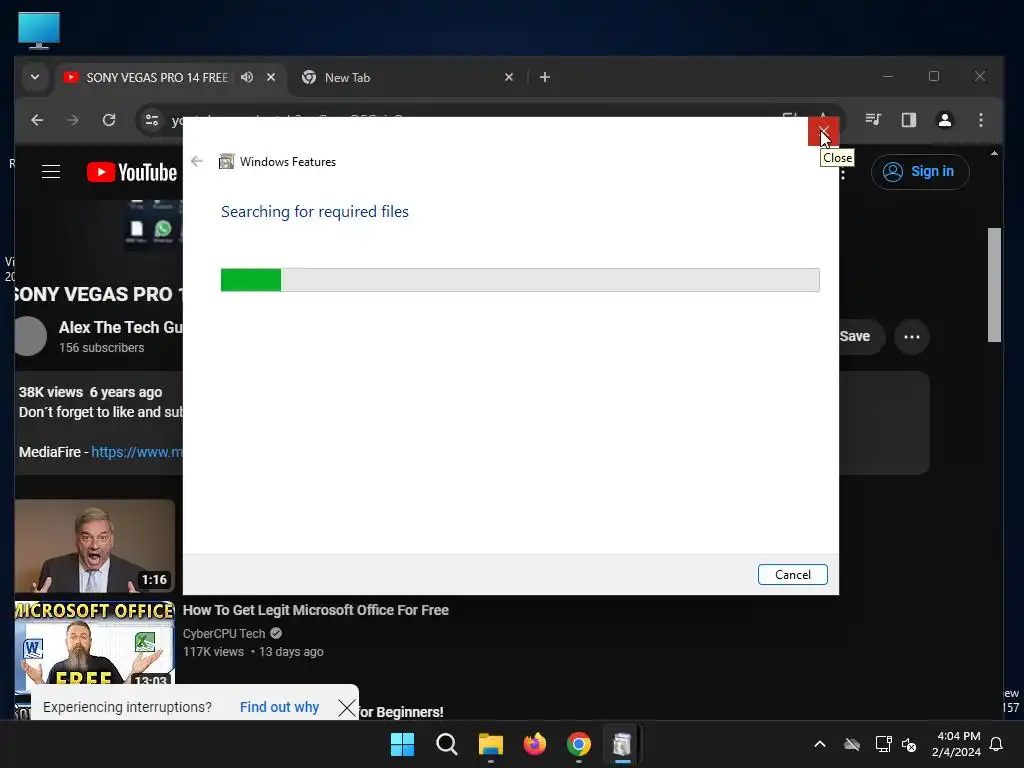This screenshot has width=1024, height=768.
Task: Open Chrome media controls icon
Action: pyautogui.click(x=872, y=120)
